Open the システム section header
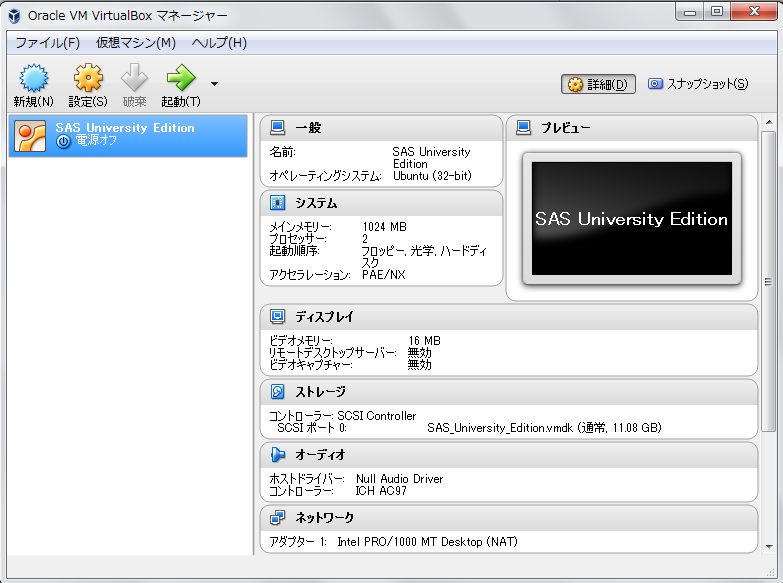Image resolution: width=783 pixels, height=583 pixels. tap(382, 203)
